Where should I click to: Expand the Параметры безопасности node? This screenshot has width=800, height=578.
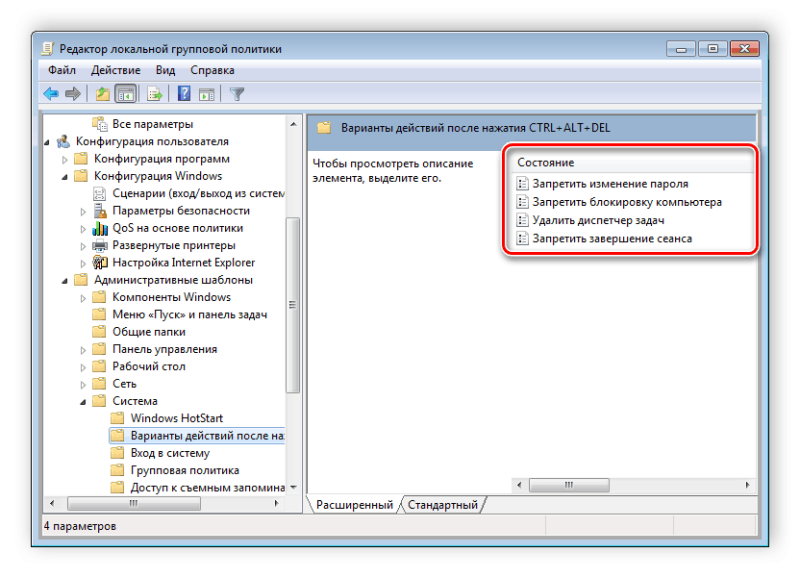(83, 212)
